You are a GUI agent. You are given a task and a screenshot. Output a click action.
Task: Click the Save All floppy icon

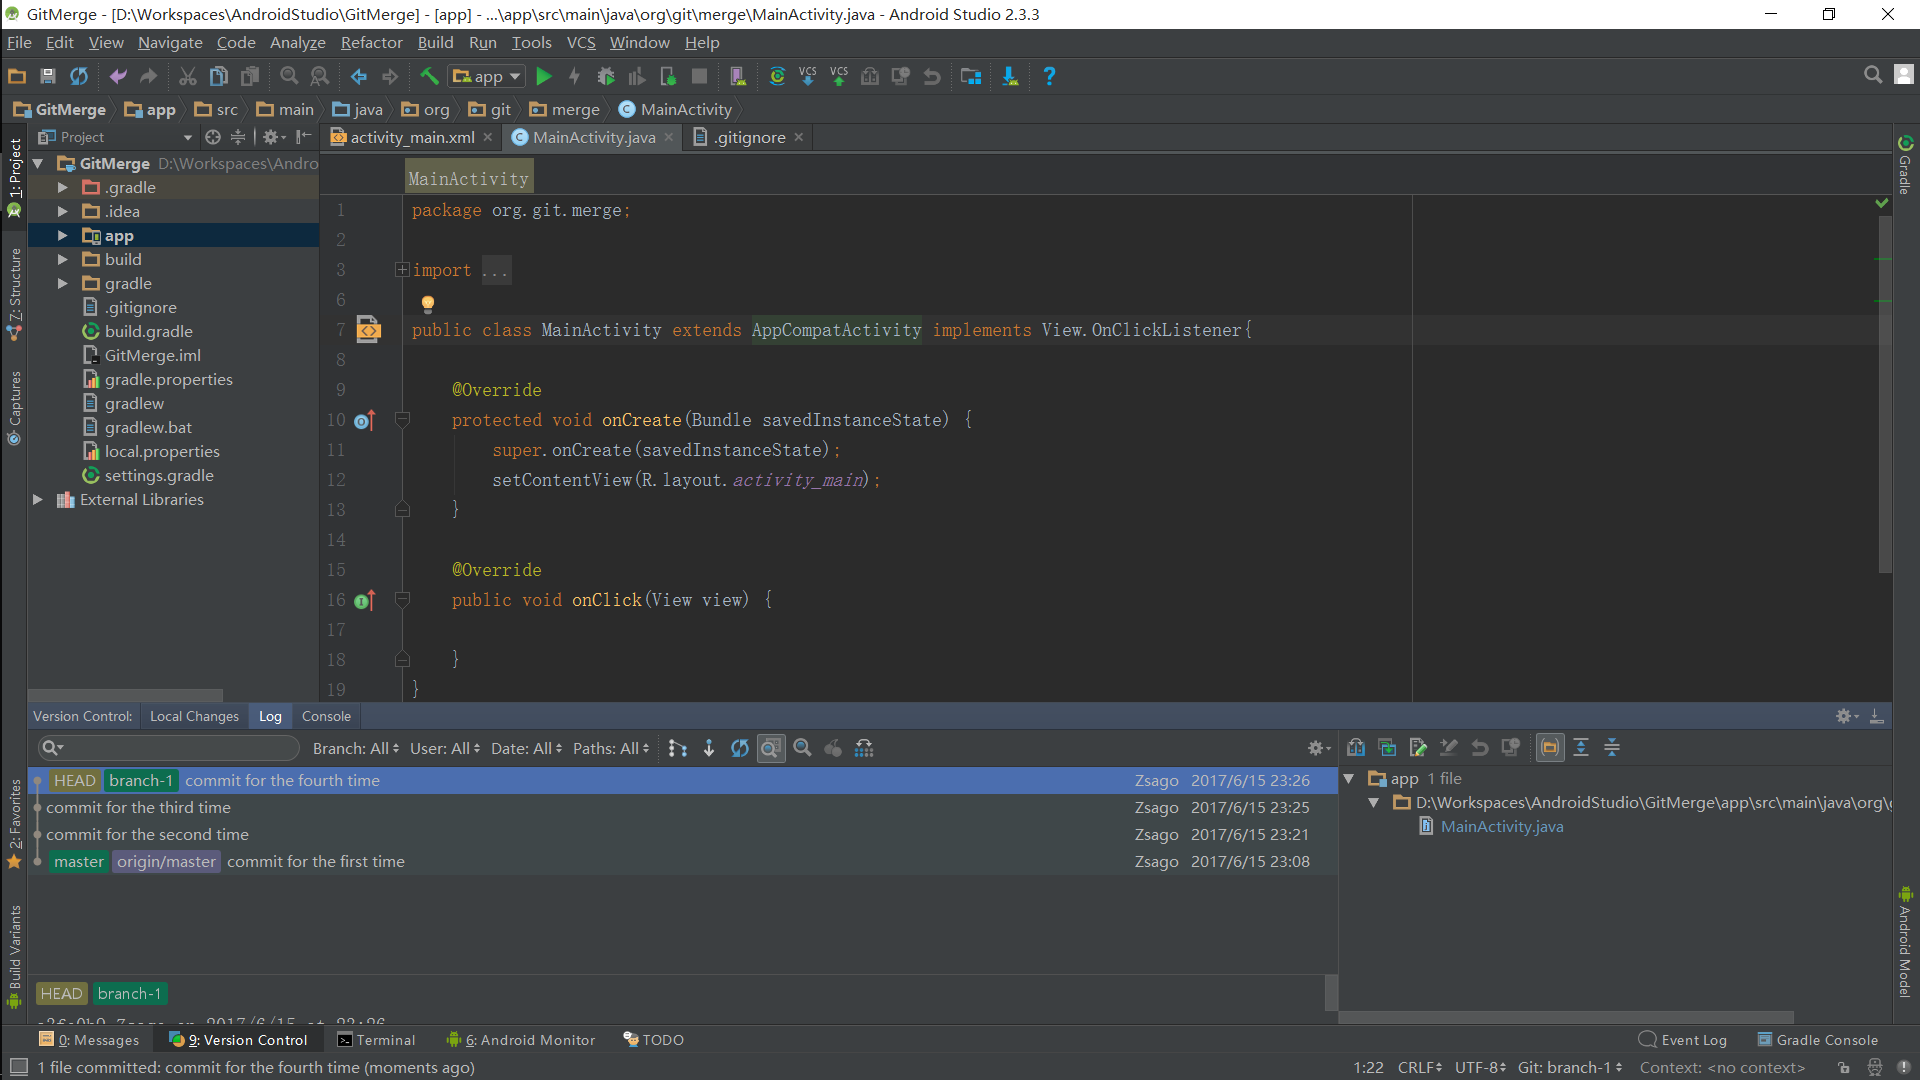(x=47, y=76)
